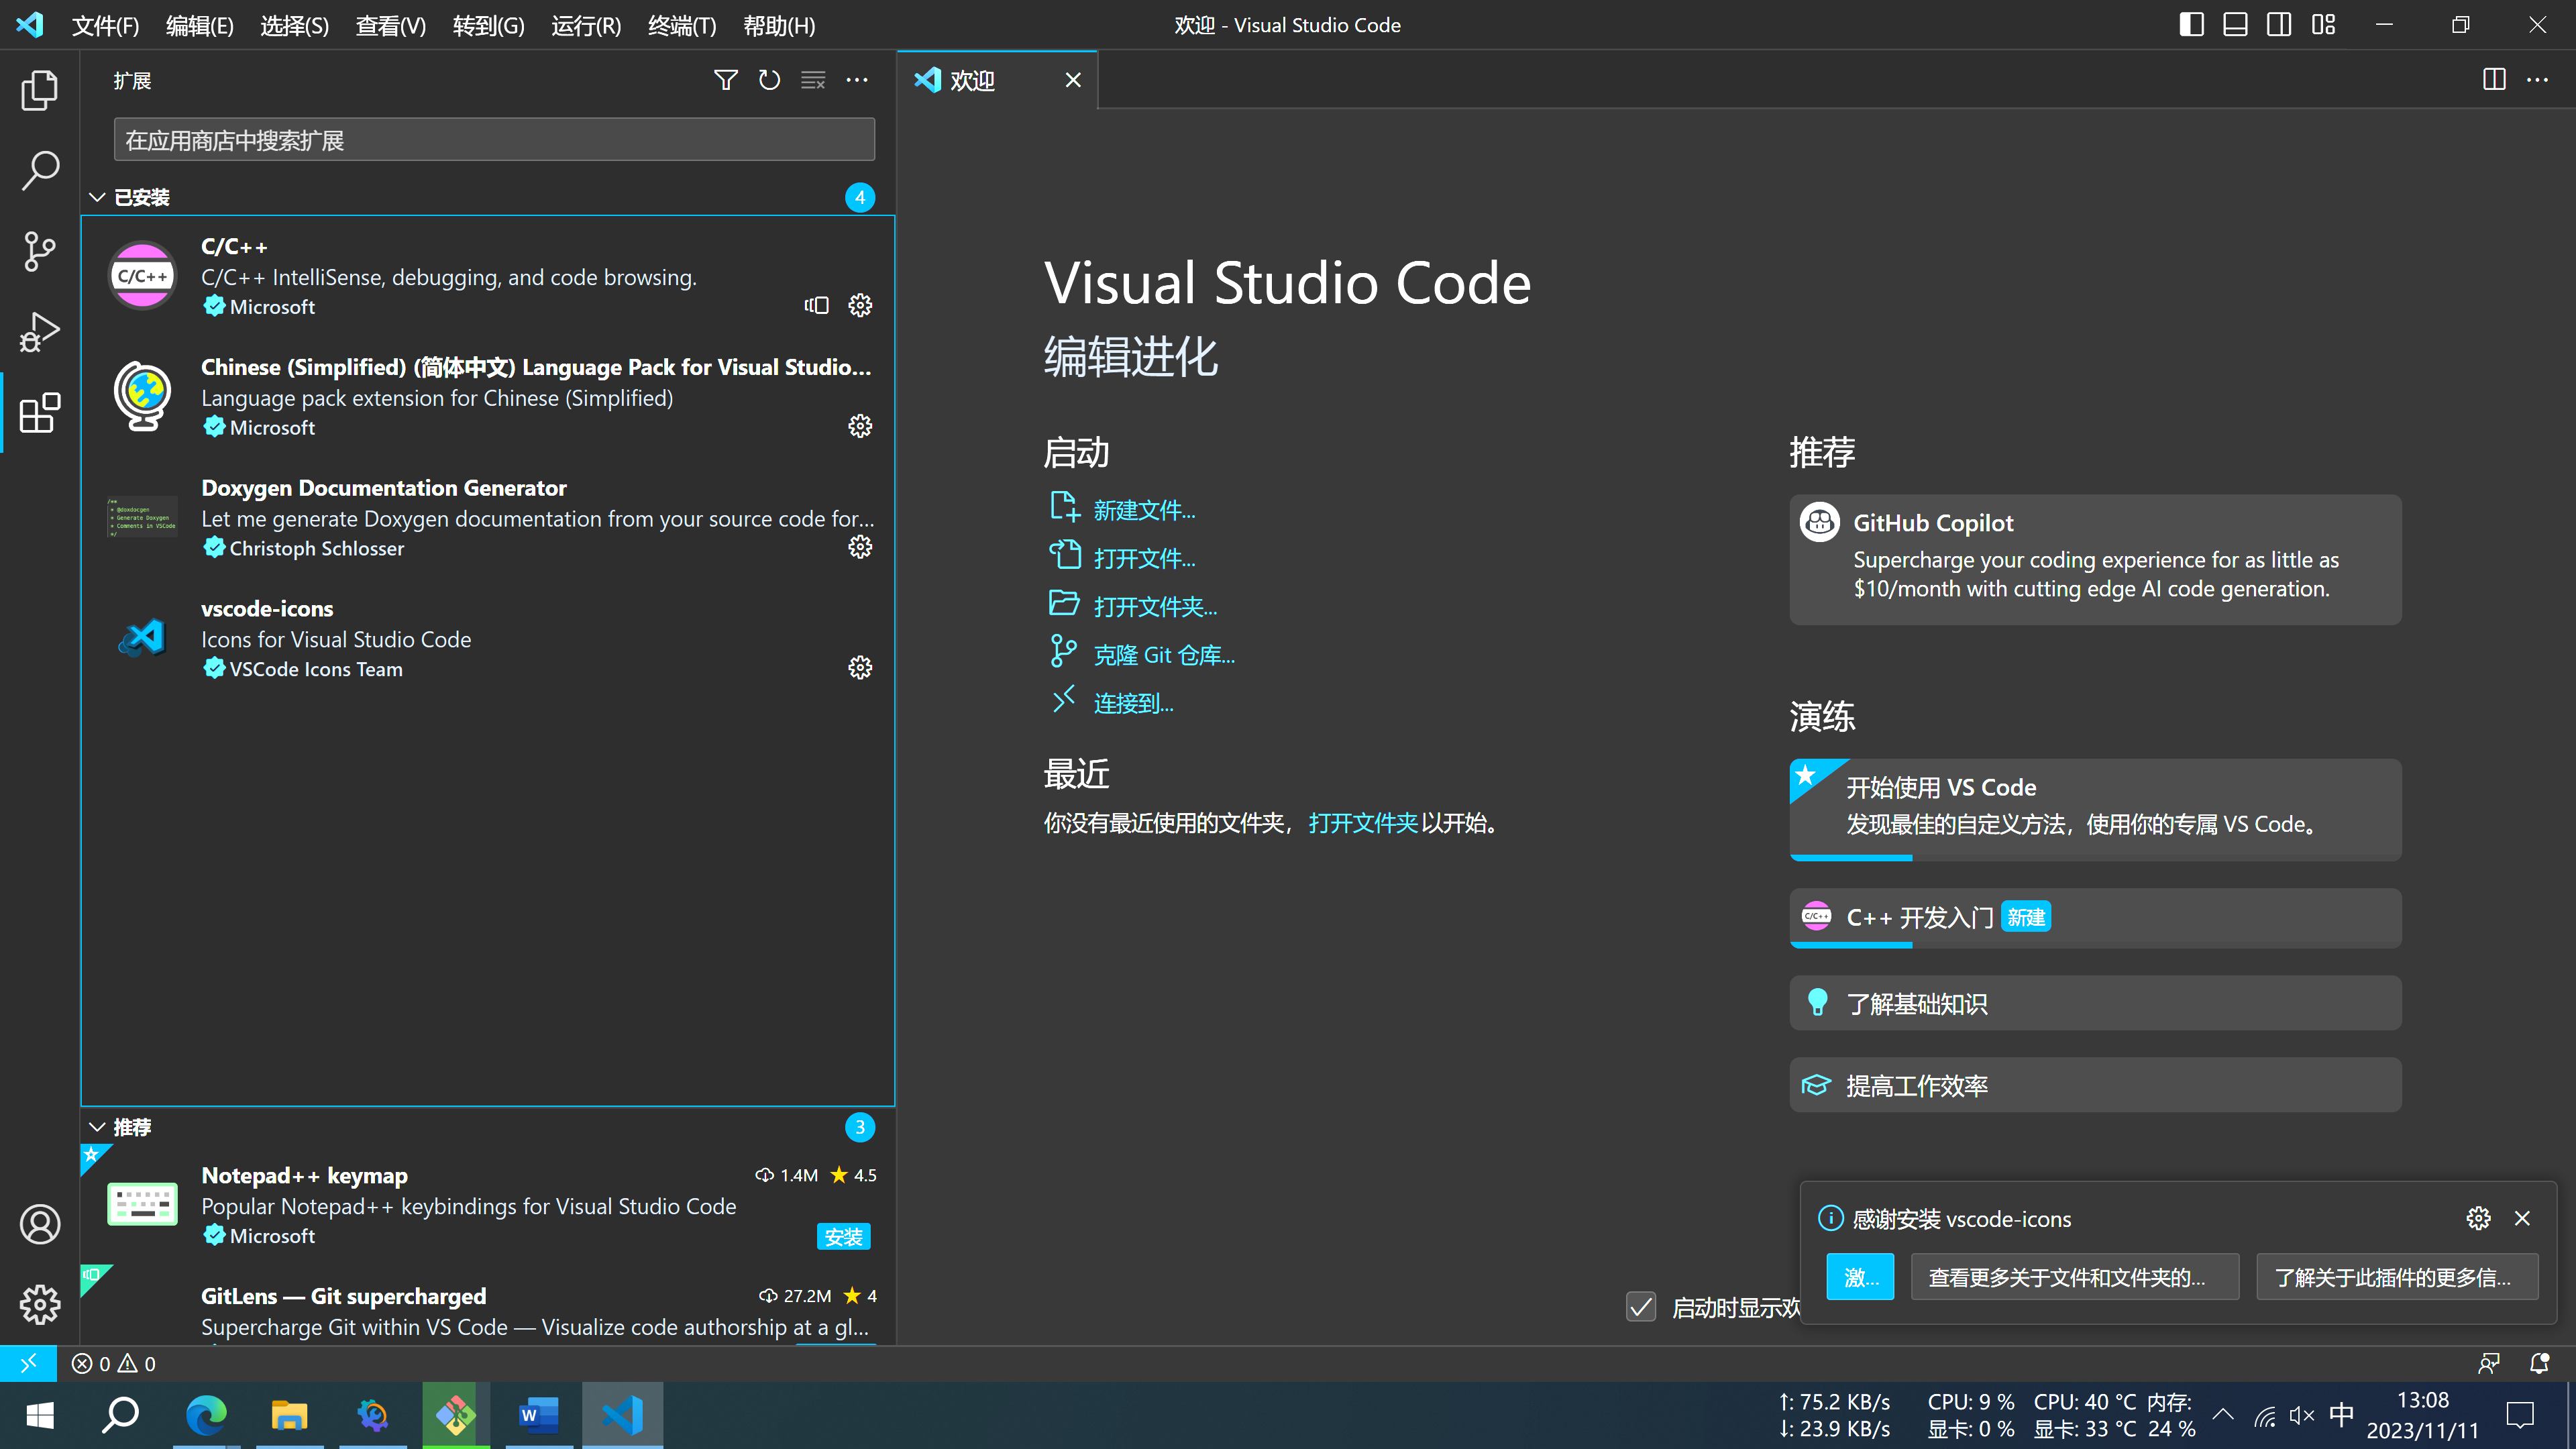The image size is (2576, 1449).
Task: Open Doxygen Documentation Generator manage gear
Action: point(860,547)
